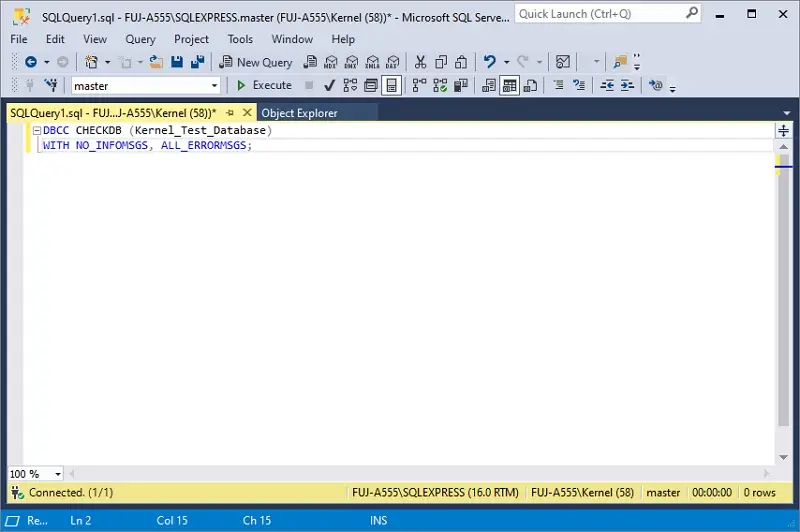This screenshot has width=800, height=532.
Task: Open Activity Monitor icon
Action: (563, 62)
